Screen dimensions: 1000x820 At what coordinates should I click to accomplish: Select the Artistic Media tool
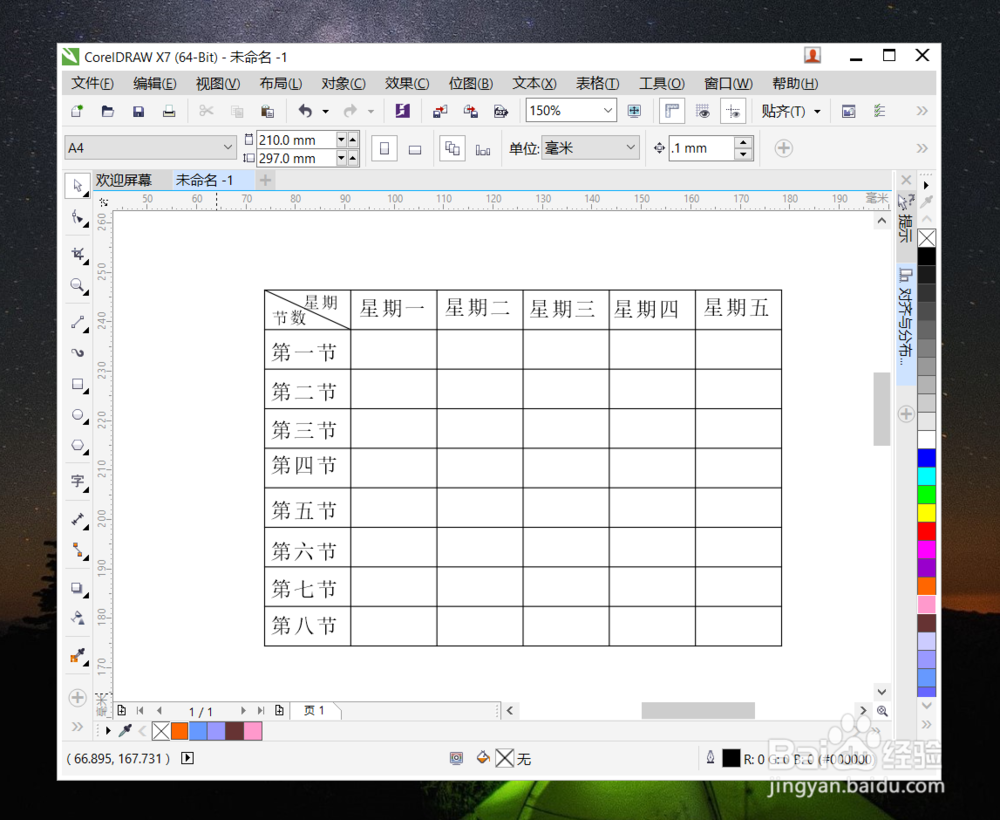point(77,353)
